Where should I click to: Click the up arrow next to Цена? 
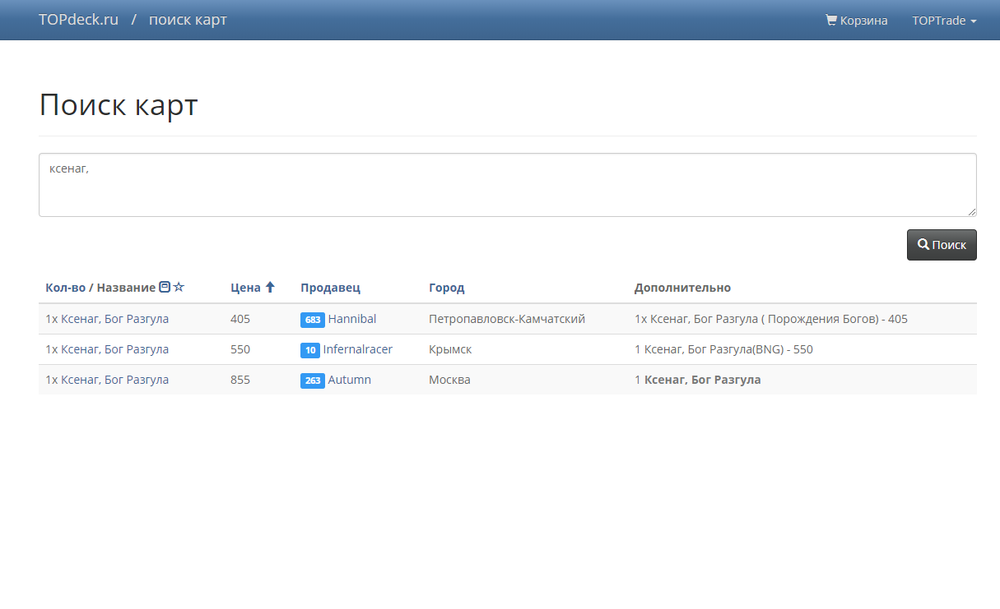click(270, 287)
